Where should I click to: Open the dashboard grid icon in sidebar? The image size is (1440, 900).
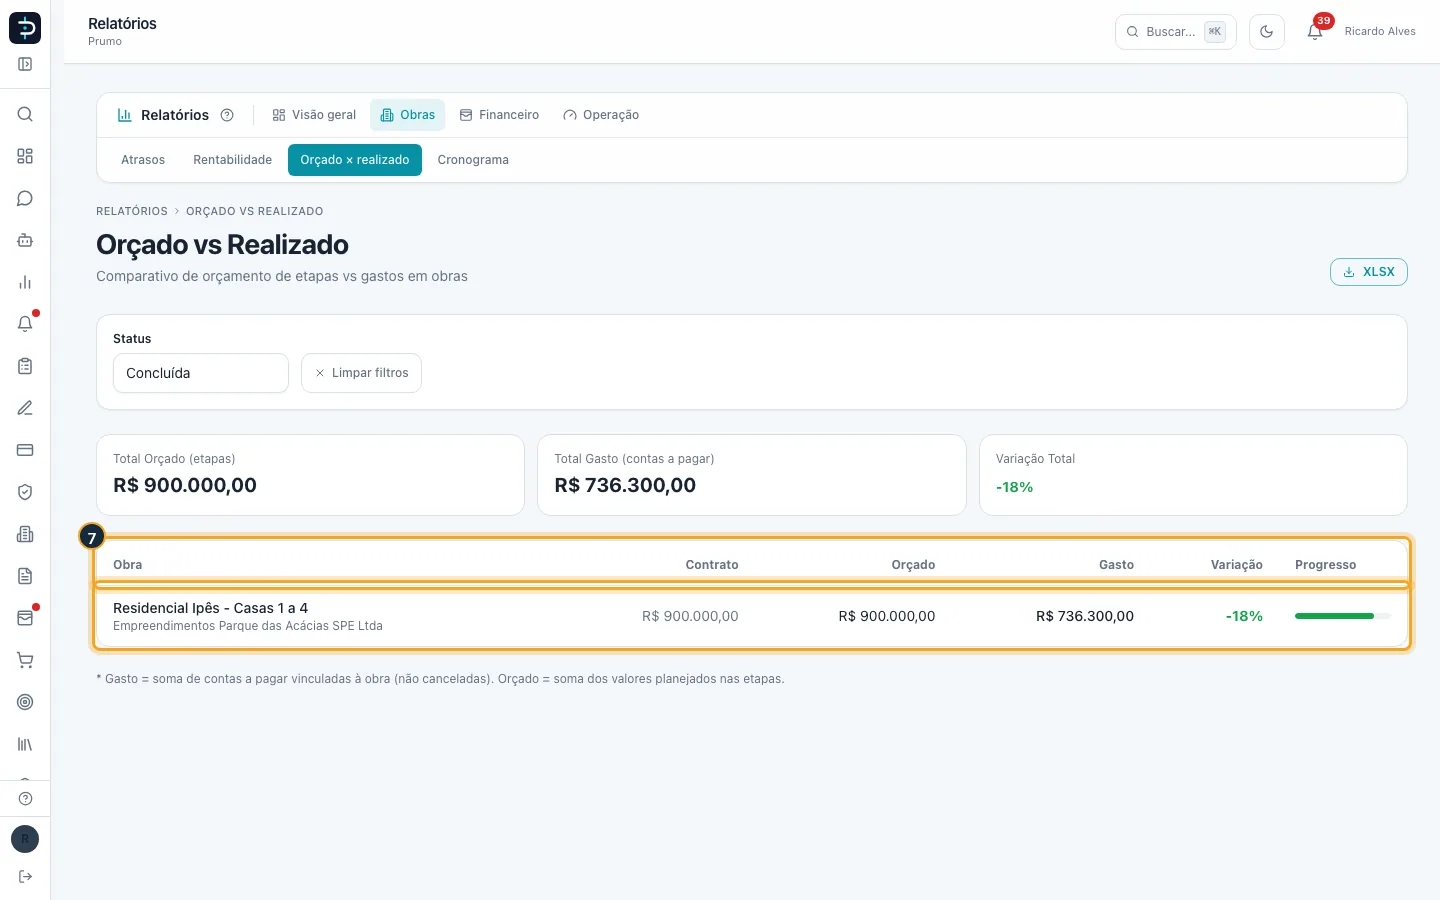[x=25, y=156]
